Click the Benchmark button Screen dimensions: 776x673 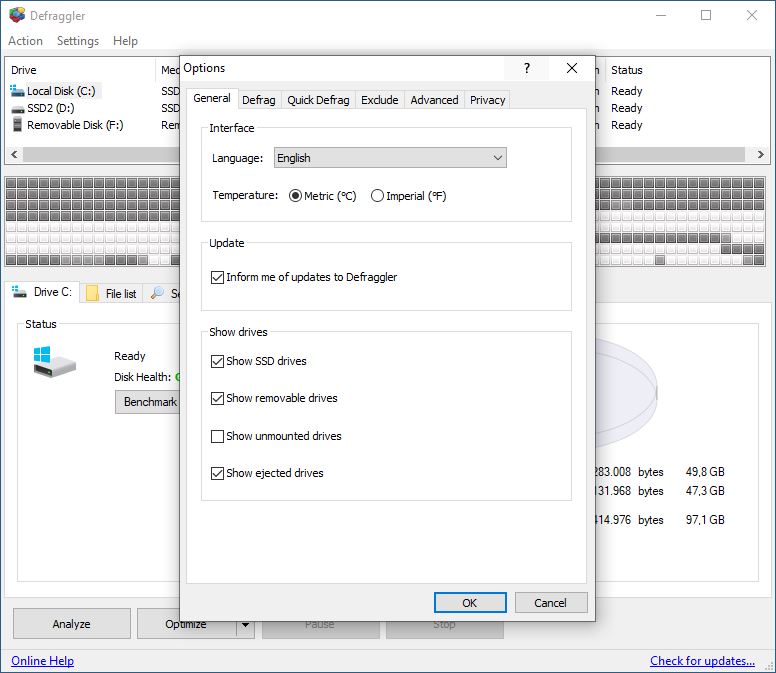click(x=148, y=402)
